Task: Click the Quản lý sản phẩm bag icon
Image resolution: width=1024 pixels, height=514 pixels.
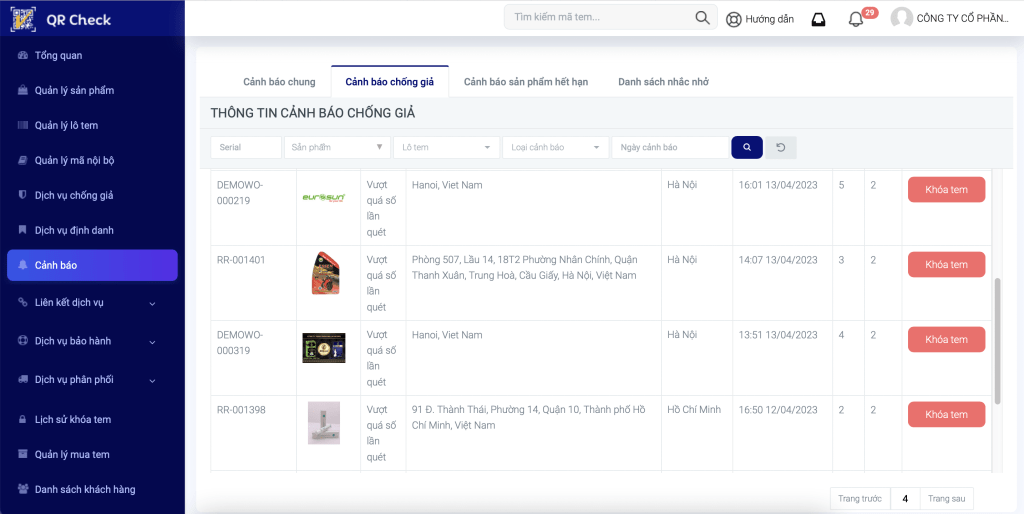Action: tap(23, 90)
